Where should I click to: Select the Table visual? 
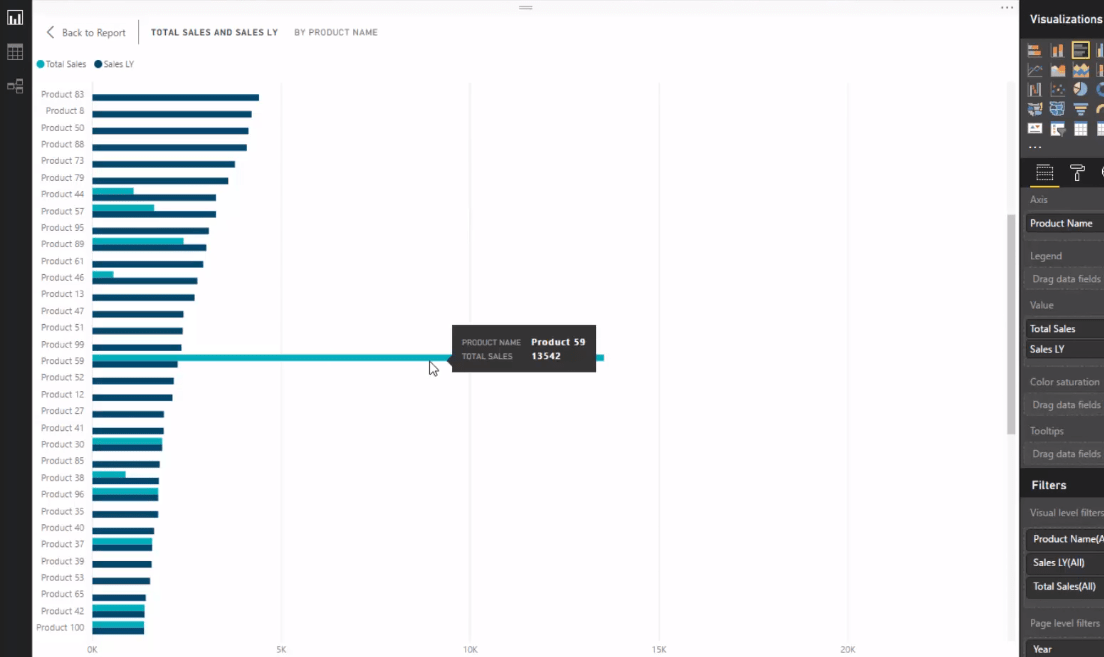click(x=1080, y=129)
